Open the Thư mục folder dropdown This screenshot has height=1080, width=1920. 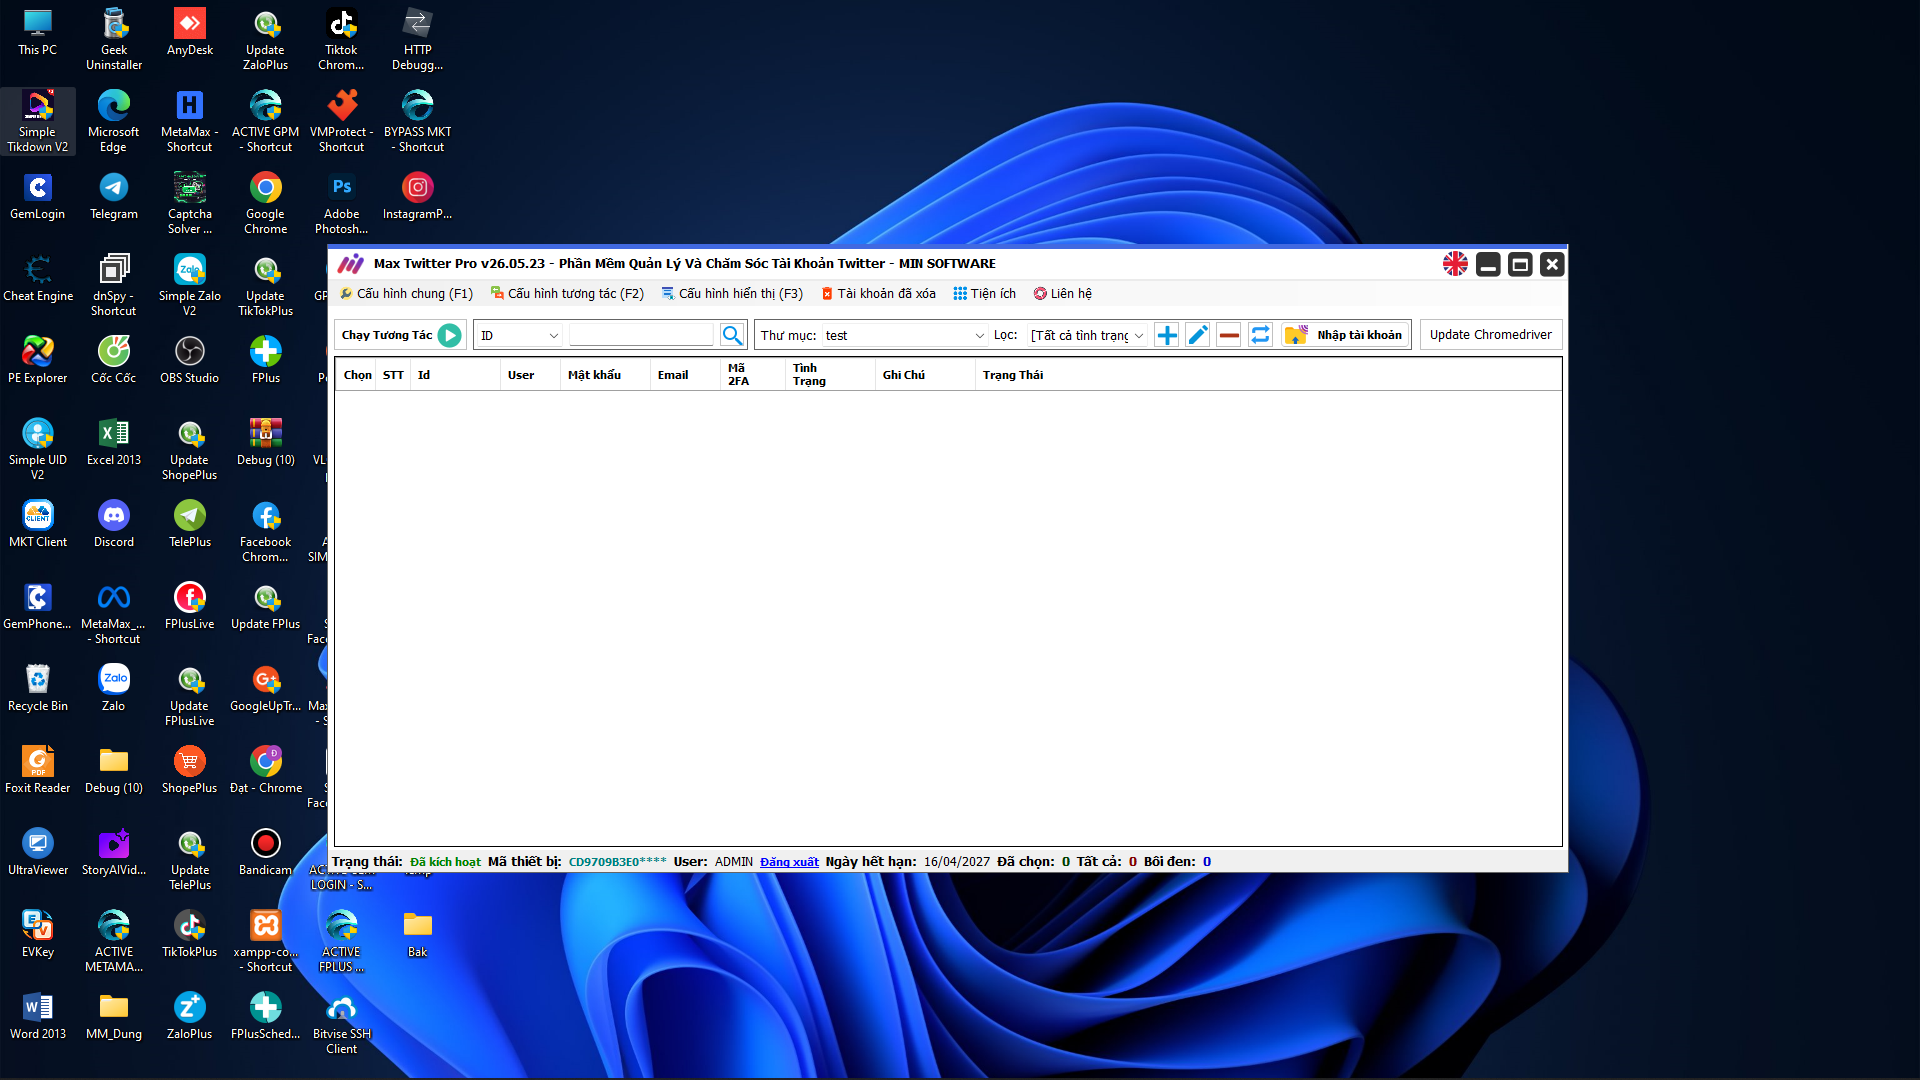(905, 336)
